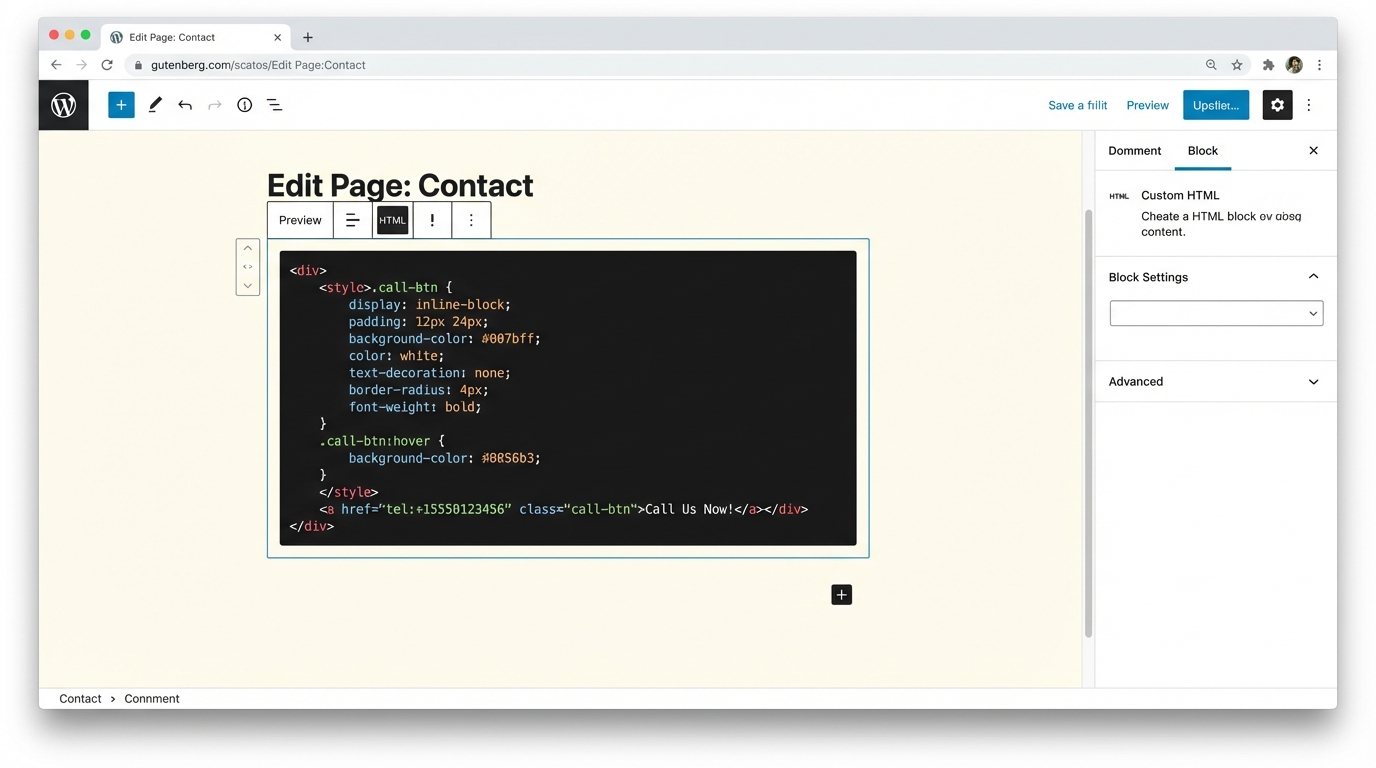Switch to the Block tab

(1202, 150)
